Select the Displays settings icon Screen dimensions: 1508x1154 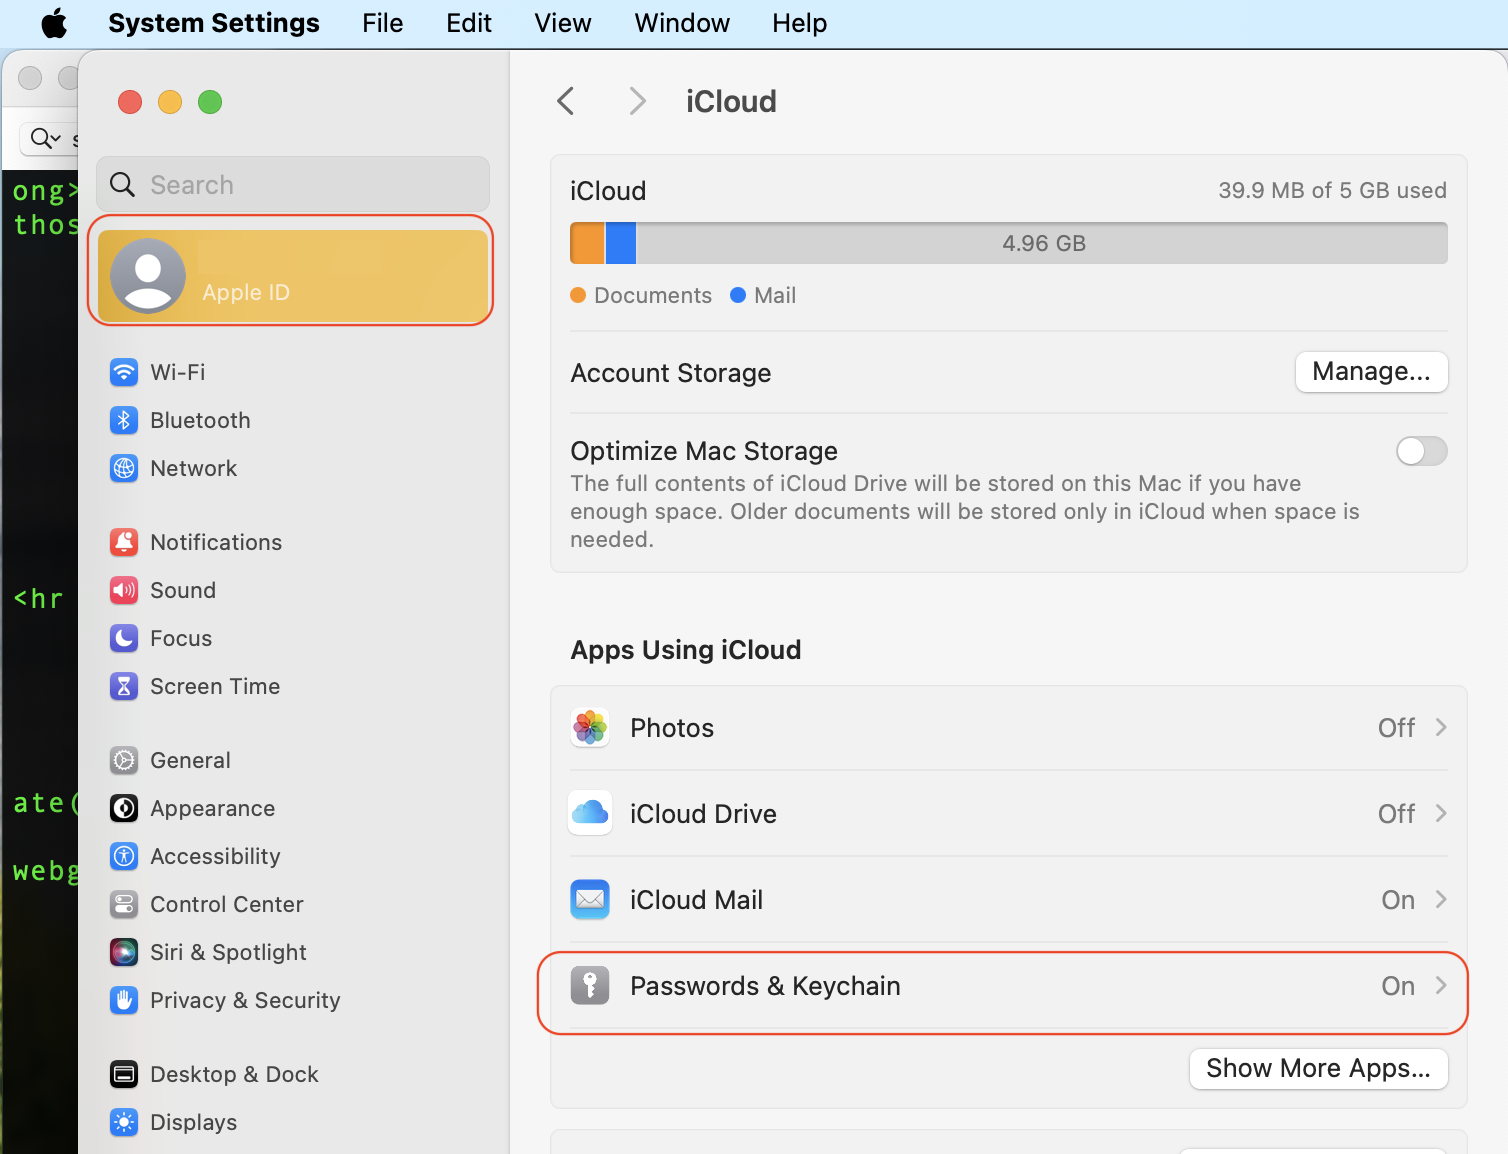coord(123,1122)
